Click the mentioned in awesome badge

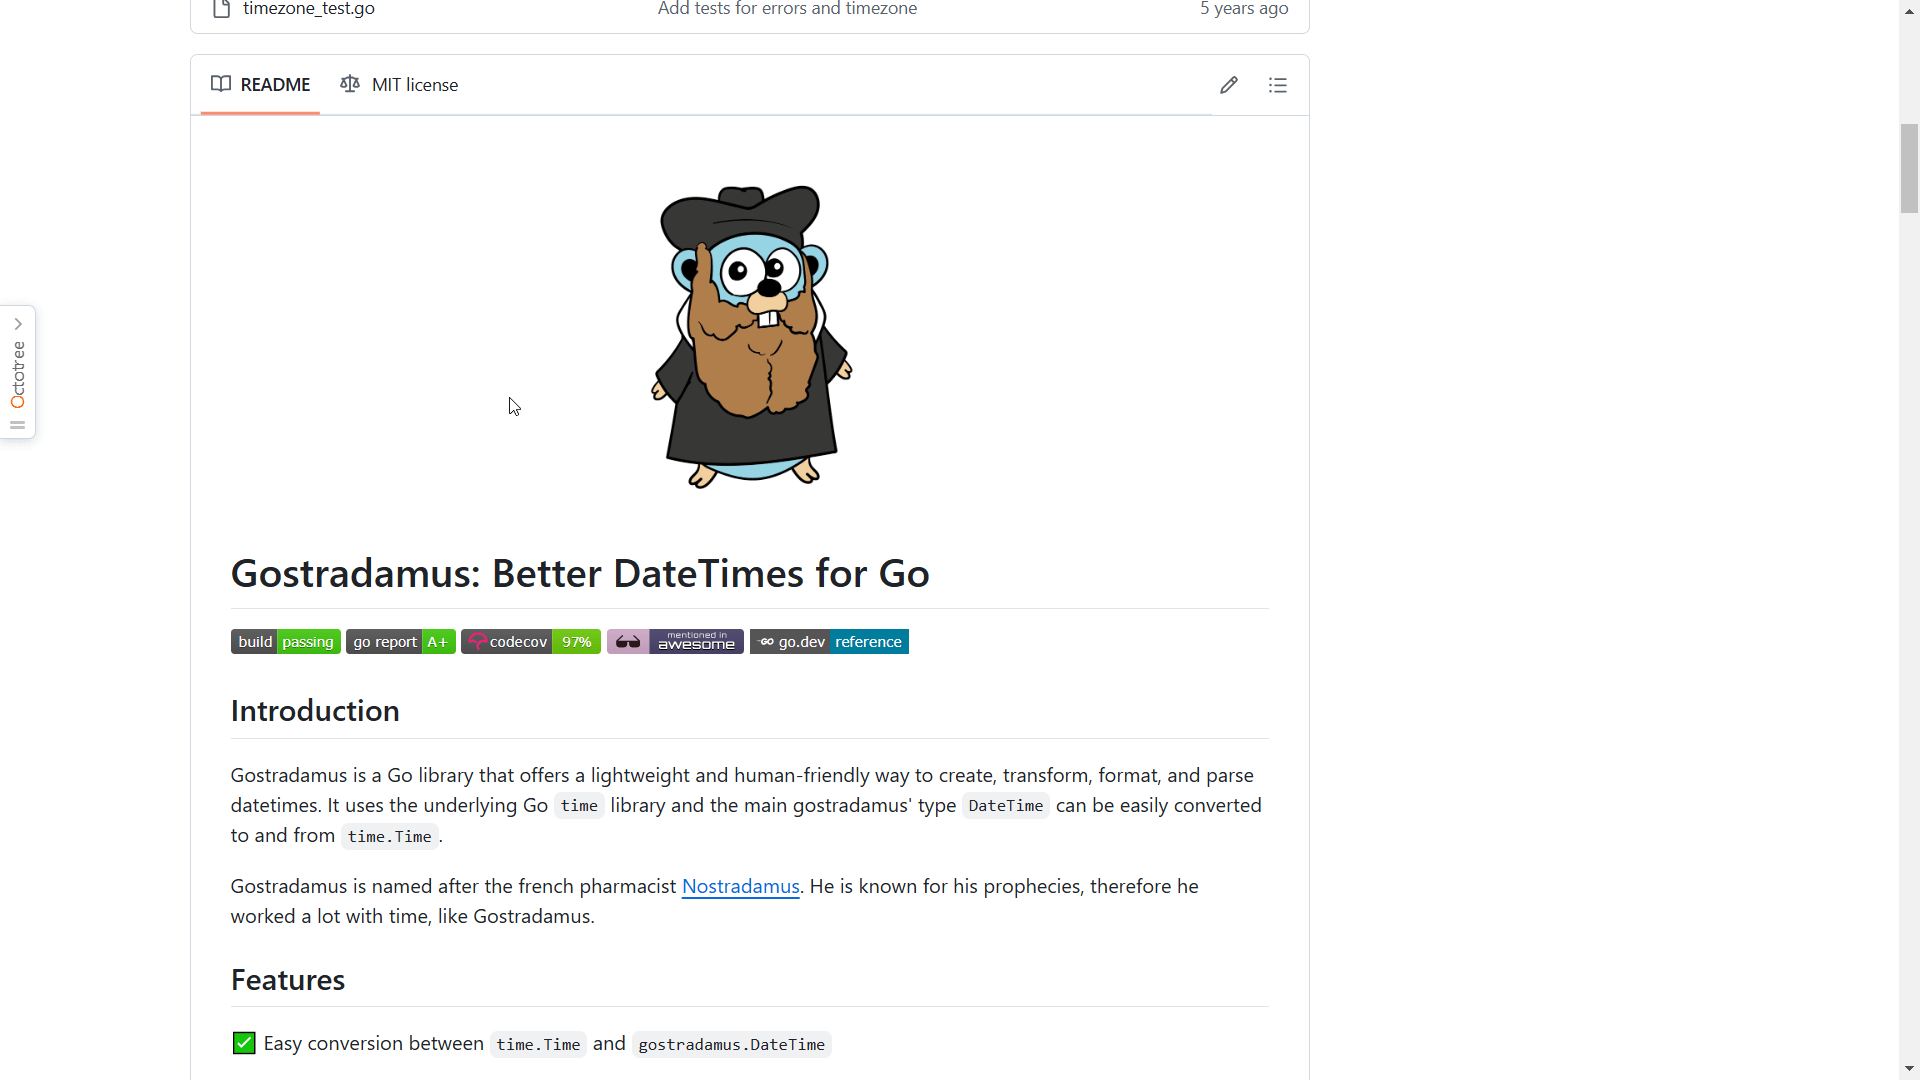[675, 642]
